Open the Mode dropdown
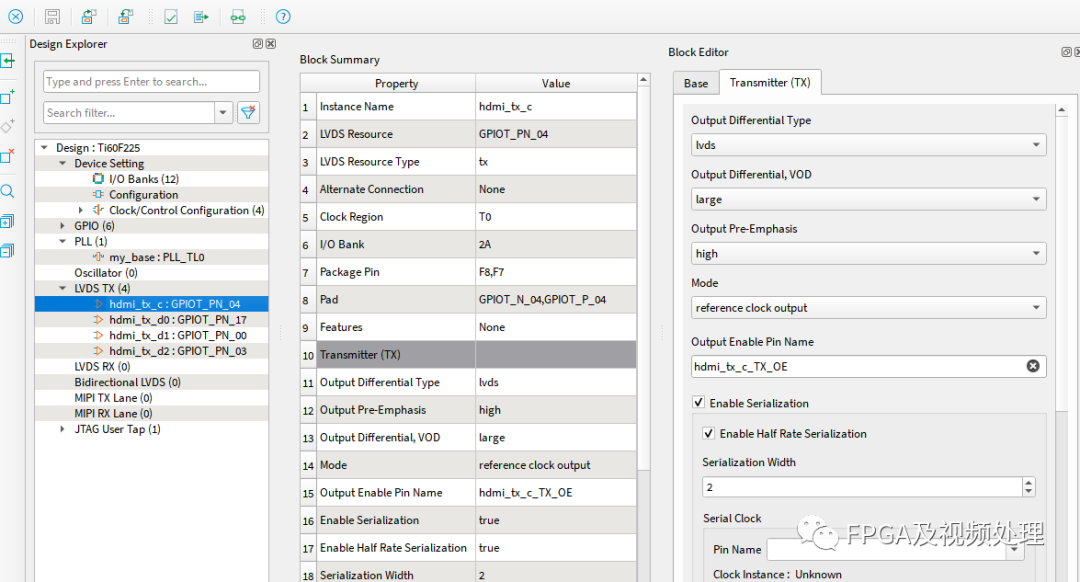The width and height of the screenshot is (1080, 582). tap(869, 308)
